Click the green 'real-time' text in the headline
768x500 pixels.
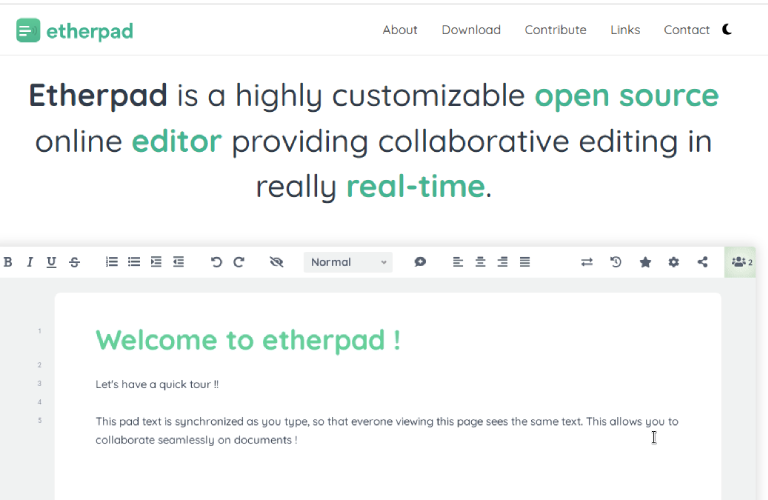(416, 188)
